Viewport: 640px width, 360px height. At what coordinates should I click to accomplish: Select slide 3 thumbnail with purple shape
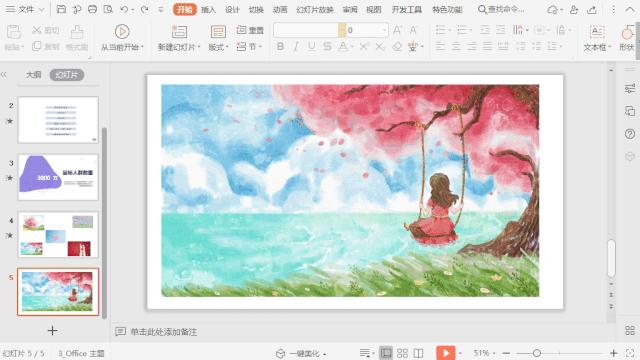pyautogui.click(x=58, y=177)
